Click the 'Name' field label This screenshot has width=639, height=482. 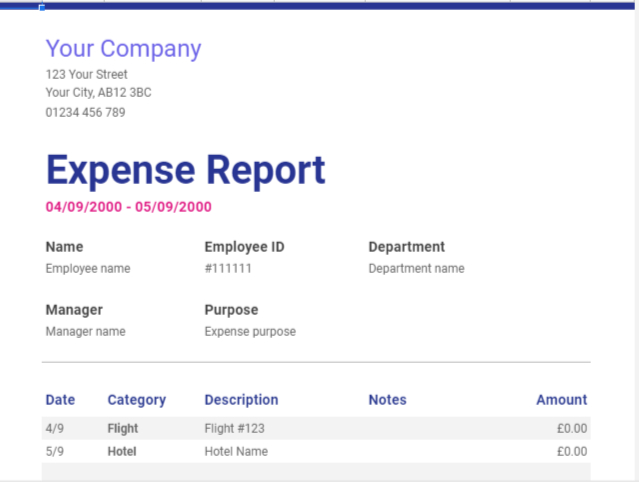(64, 247)
